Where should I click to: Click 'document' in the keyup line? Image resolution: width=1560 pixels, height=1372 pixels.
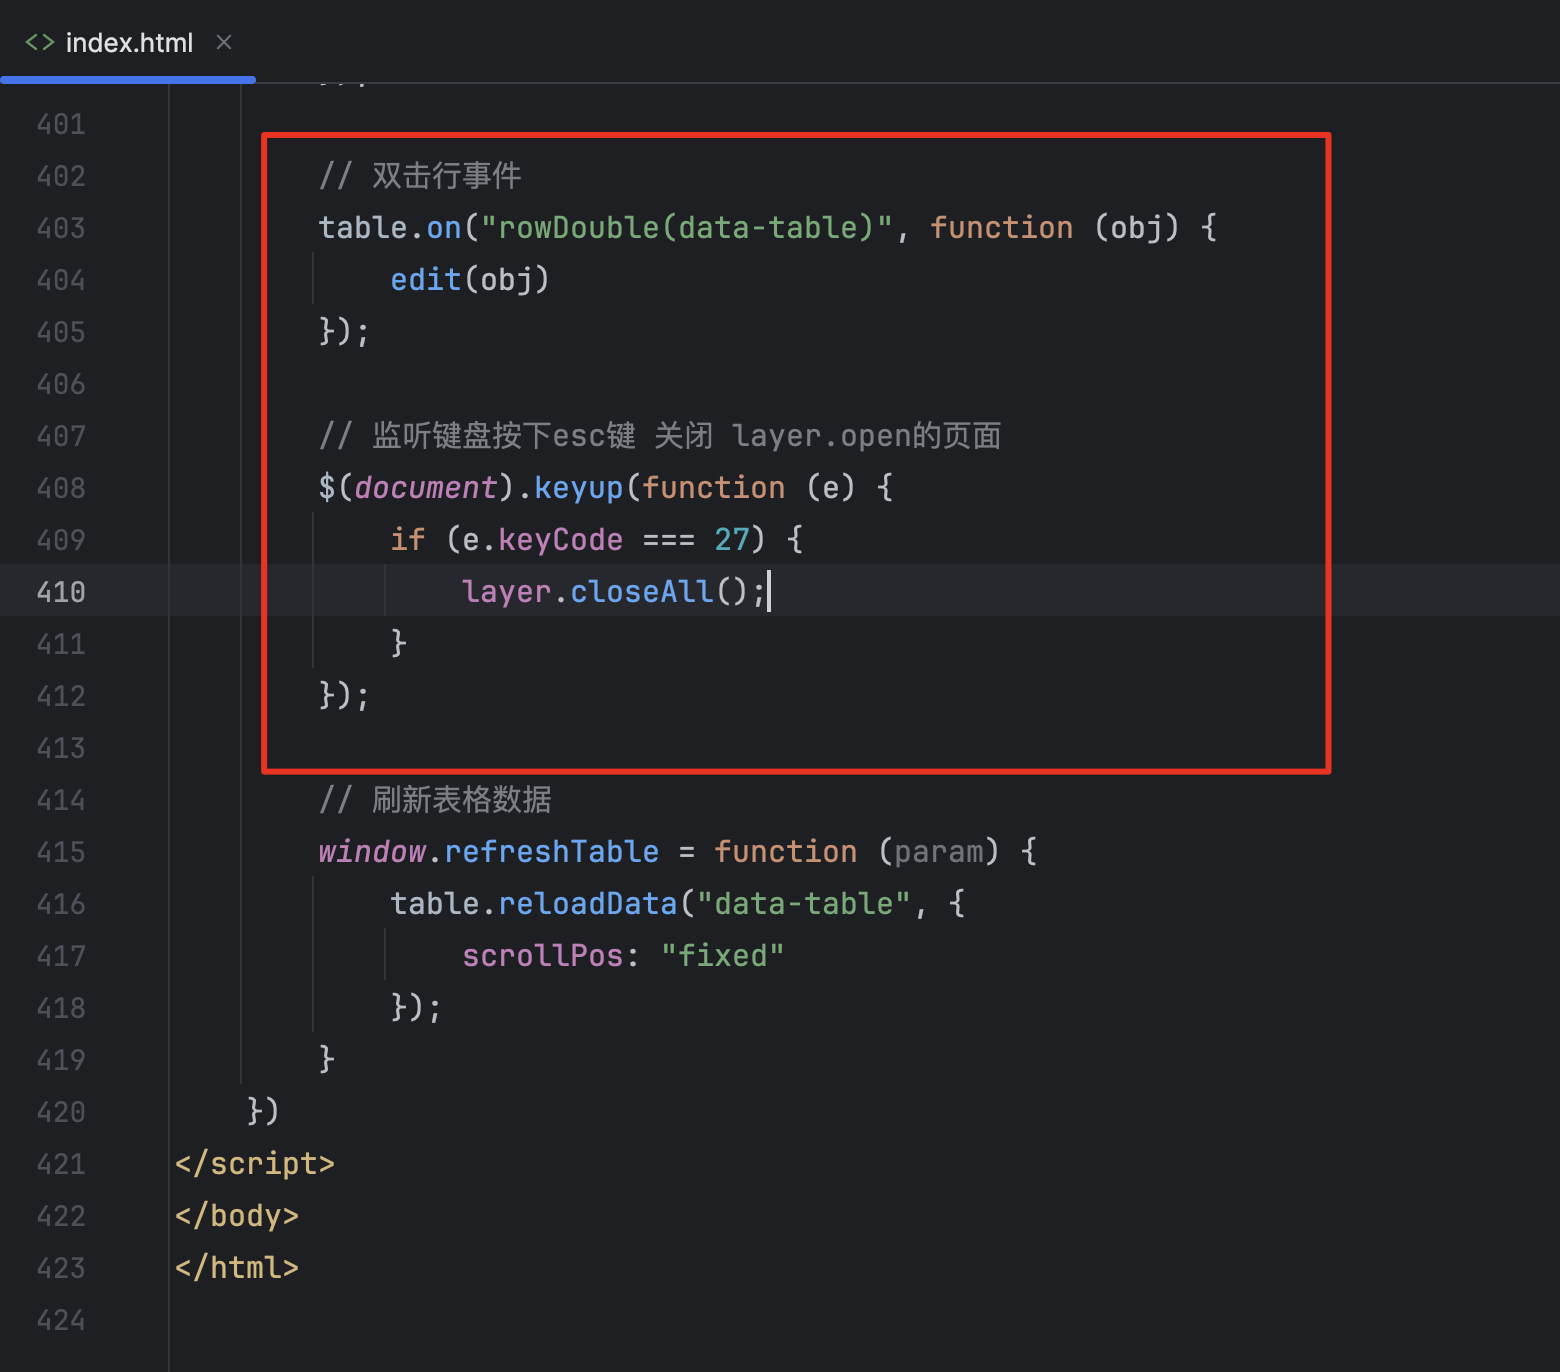(425, 488)
